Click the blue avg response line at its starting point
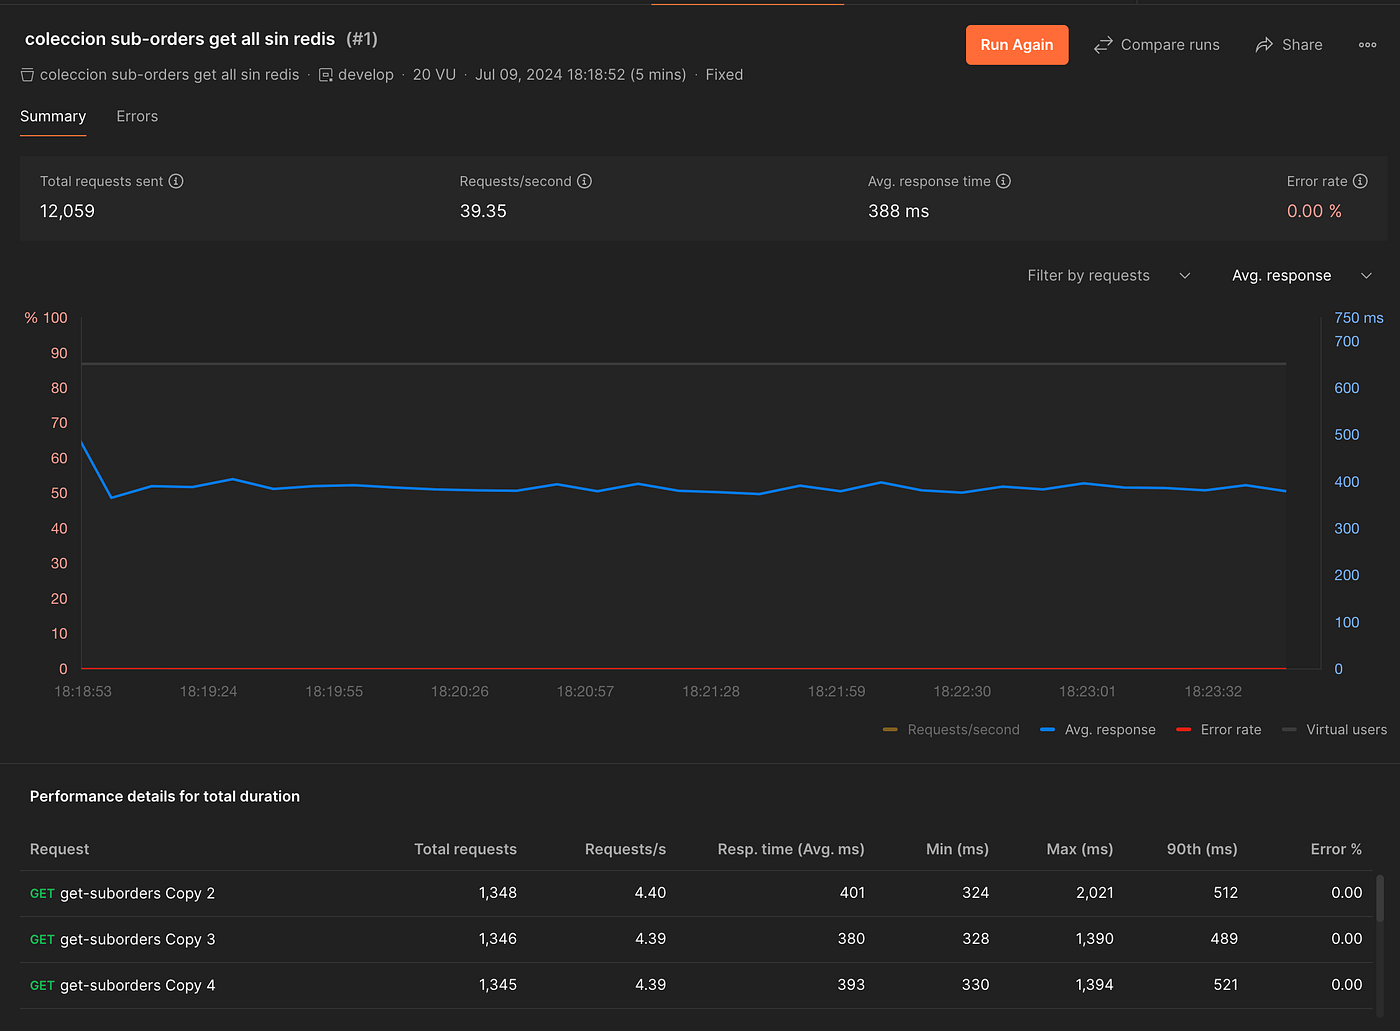 [82, 442]
